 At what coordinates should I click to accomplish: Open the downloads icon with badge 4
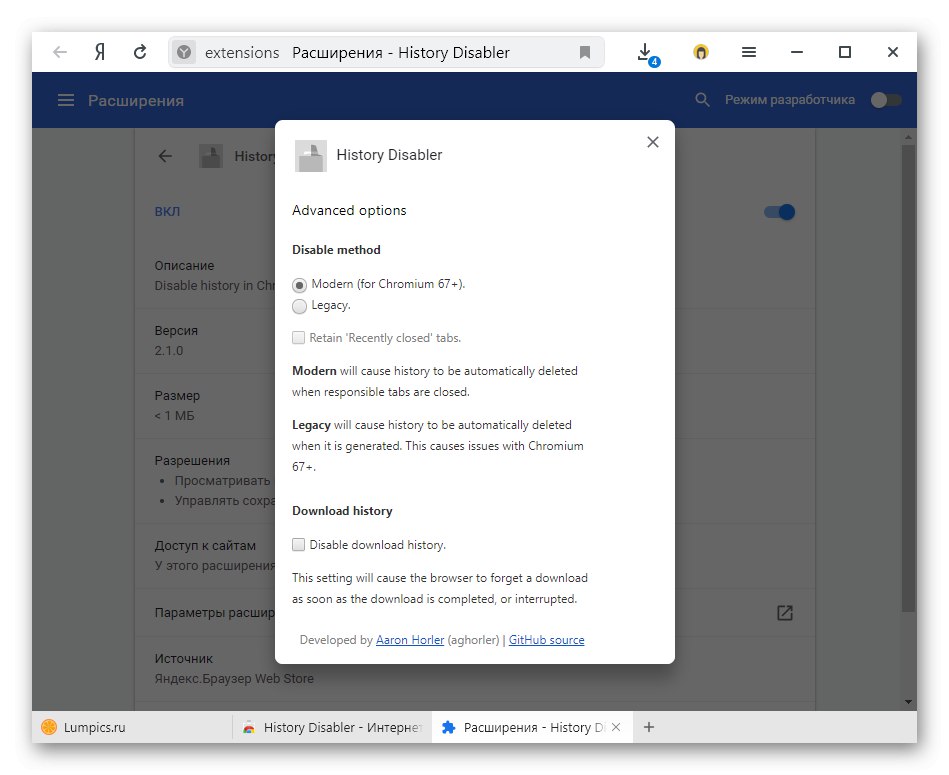(647, 54)
